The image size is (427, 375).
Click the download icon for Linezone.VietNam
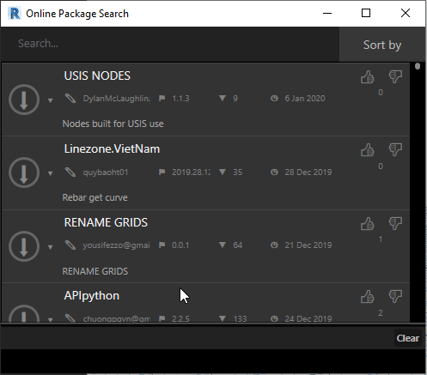pyautogui.click(x=24, y=173)
